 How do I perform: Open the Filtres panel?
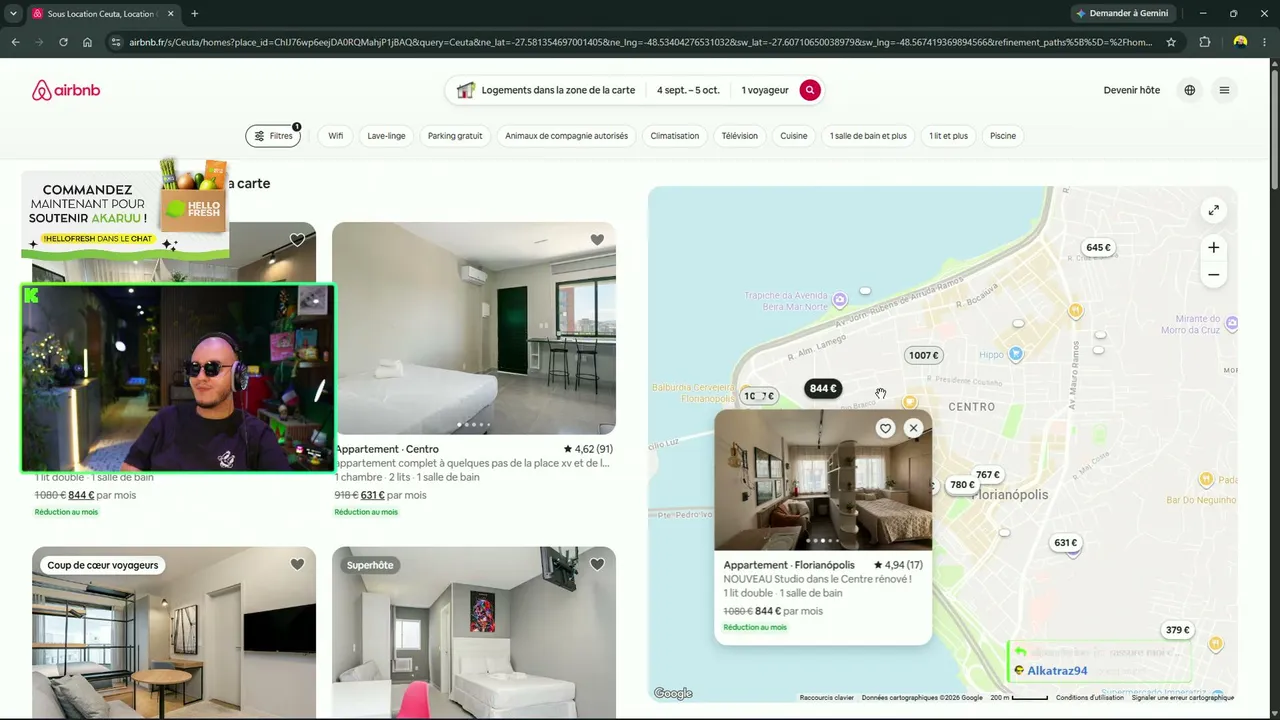click(x=273, y=136)
